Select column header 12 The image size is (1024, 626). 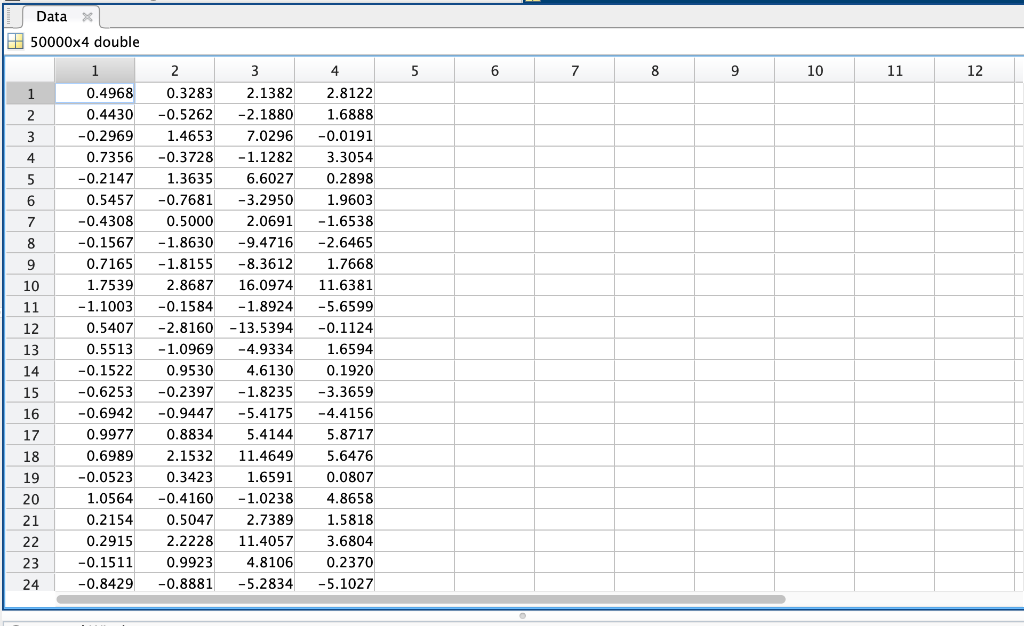[975, 70]
